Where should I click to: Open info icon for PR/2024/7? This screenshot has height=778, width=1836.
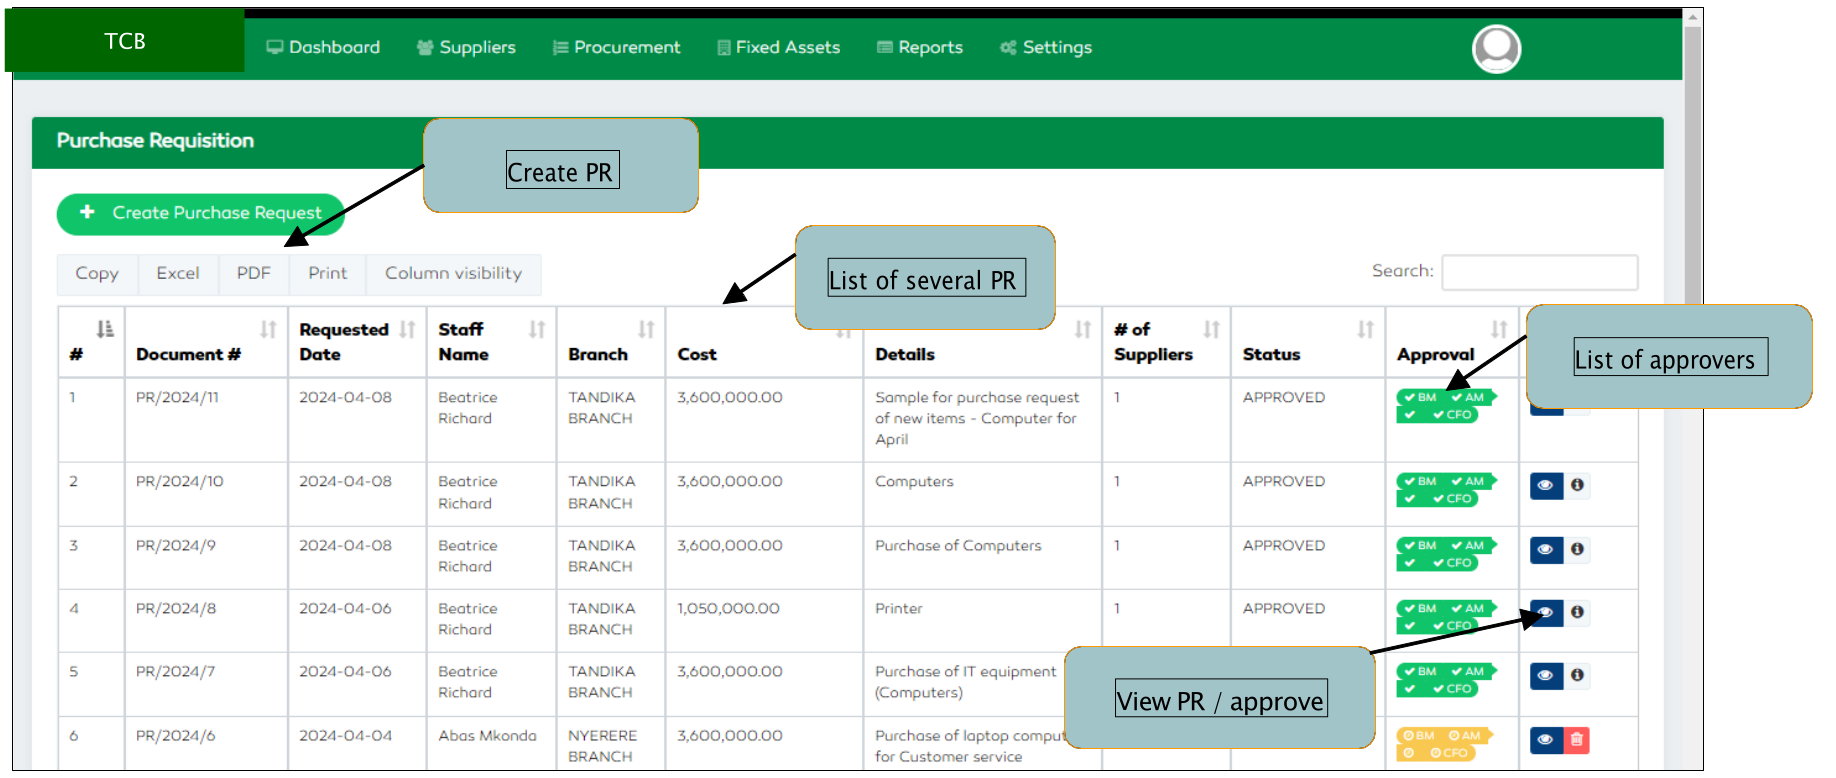(1577, 675)
